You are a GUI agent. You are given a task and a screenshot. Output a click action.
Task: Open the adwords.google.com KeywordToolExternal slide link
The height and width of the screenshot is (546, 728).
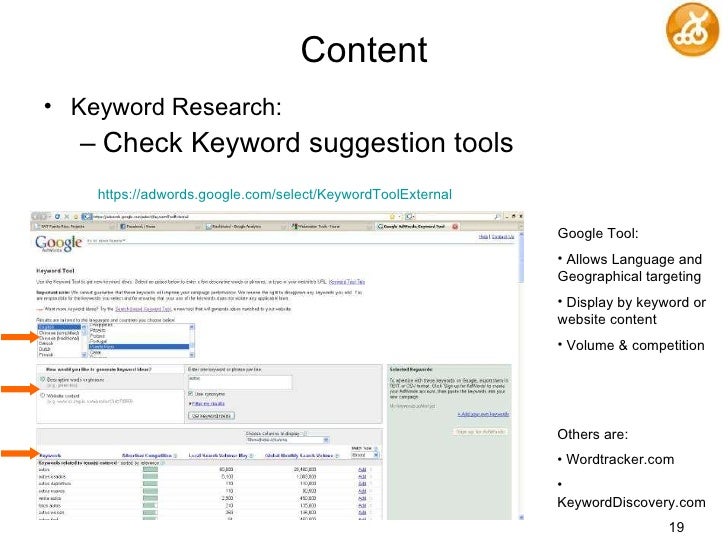[274, 194]
